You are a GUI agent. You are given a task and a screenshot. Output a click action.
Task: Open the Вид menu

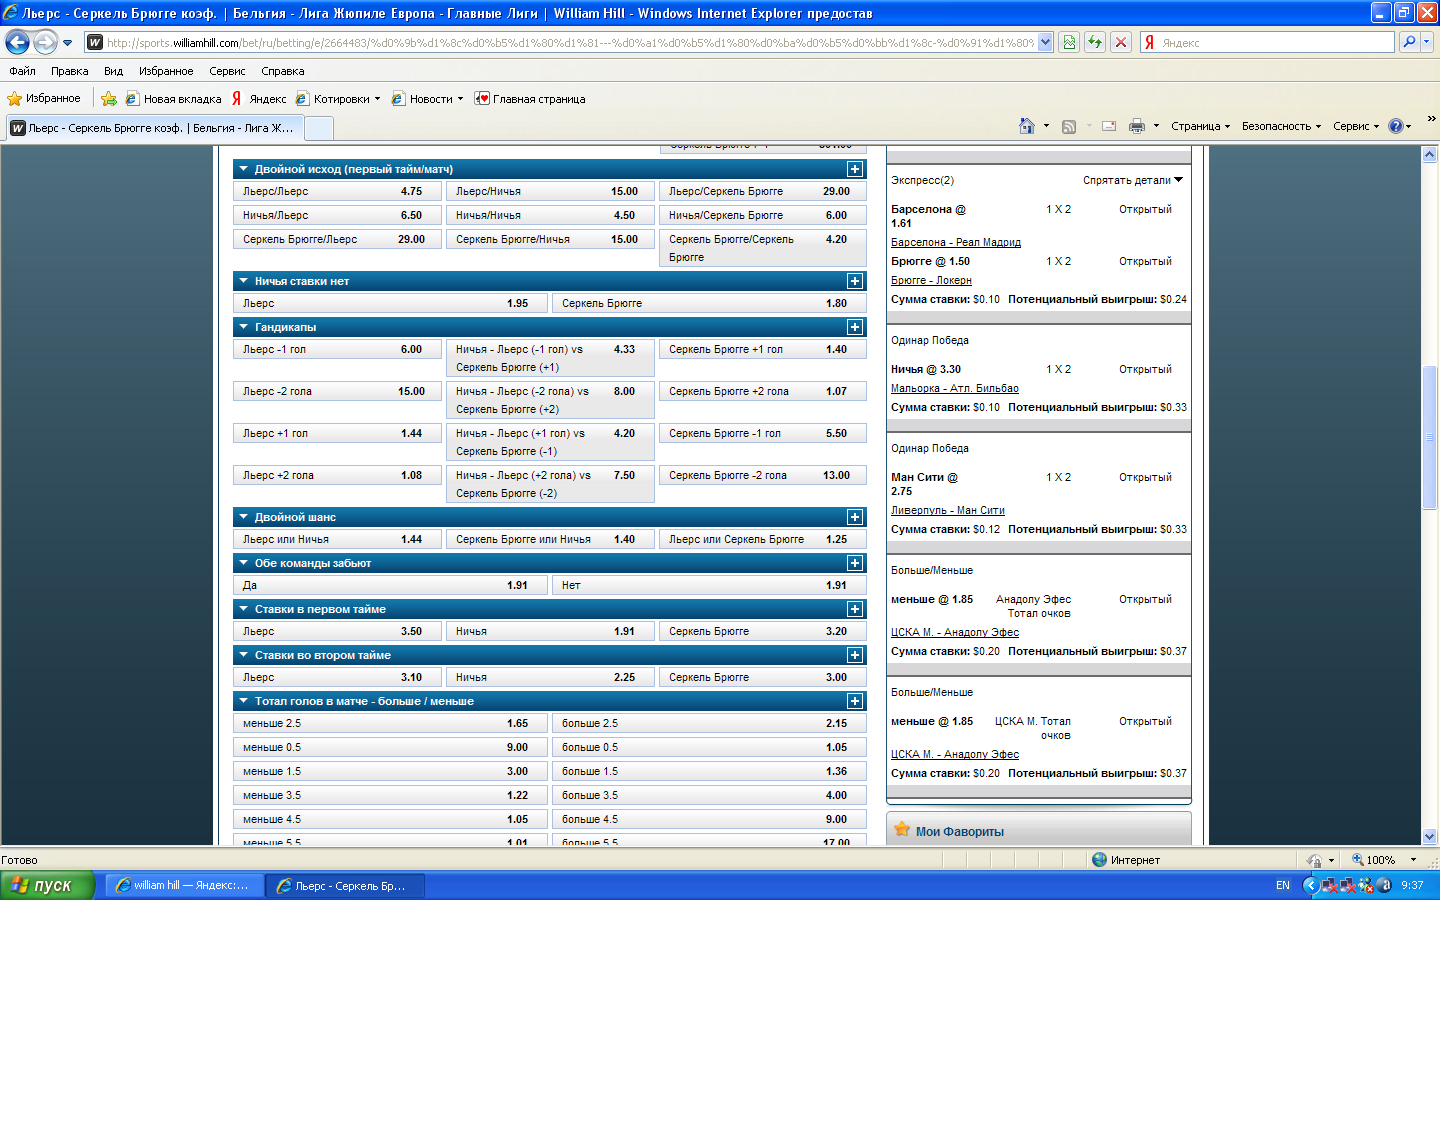click(113, 71)
